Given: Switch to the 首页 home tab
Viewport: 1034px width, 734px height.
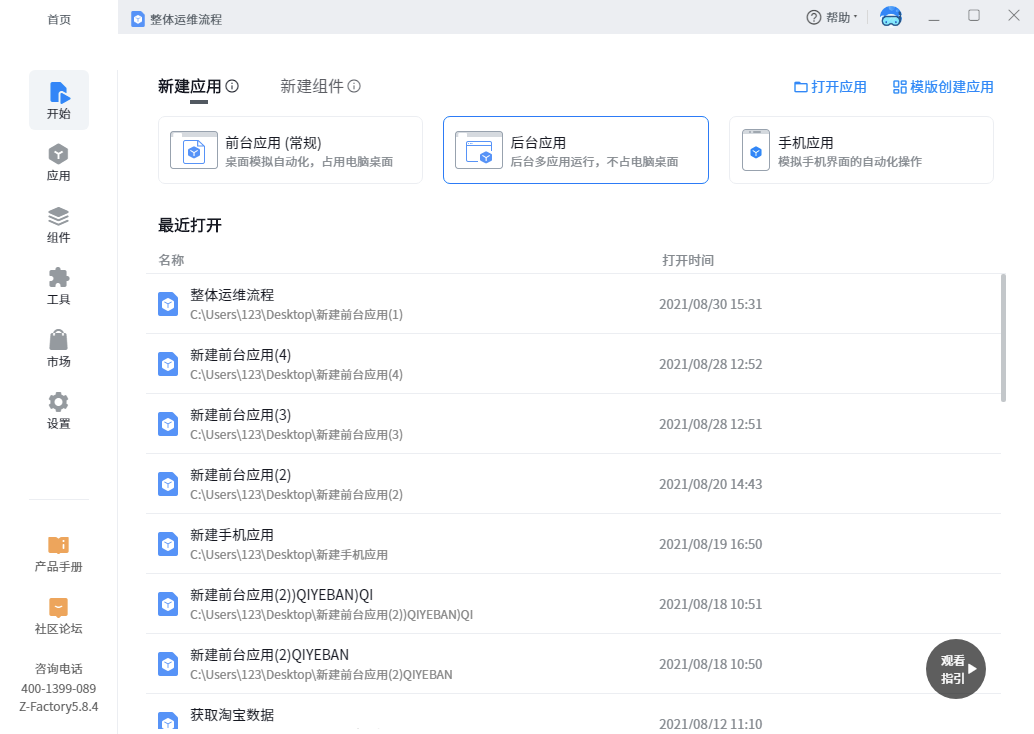Looking at the screenshot, I should [59, 19].
